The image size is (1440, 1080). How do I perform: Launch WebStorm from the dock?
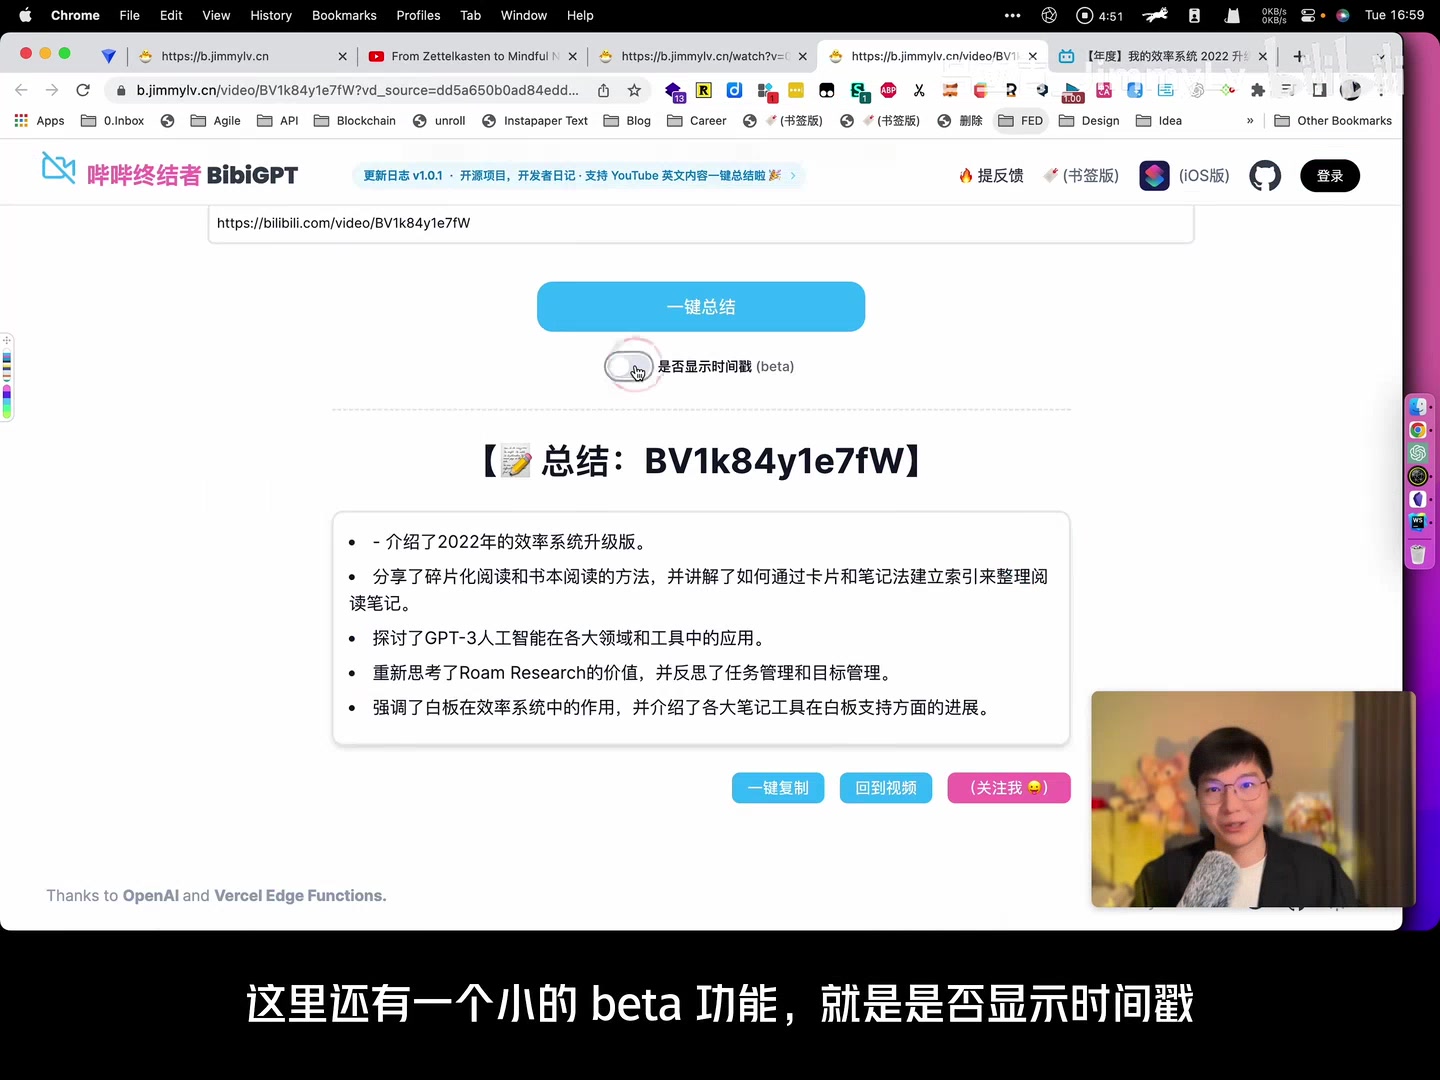tap(1417, 521)
